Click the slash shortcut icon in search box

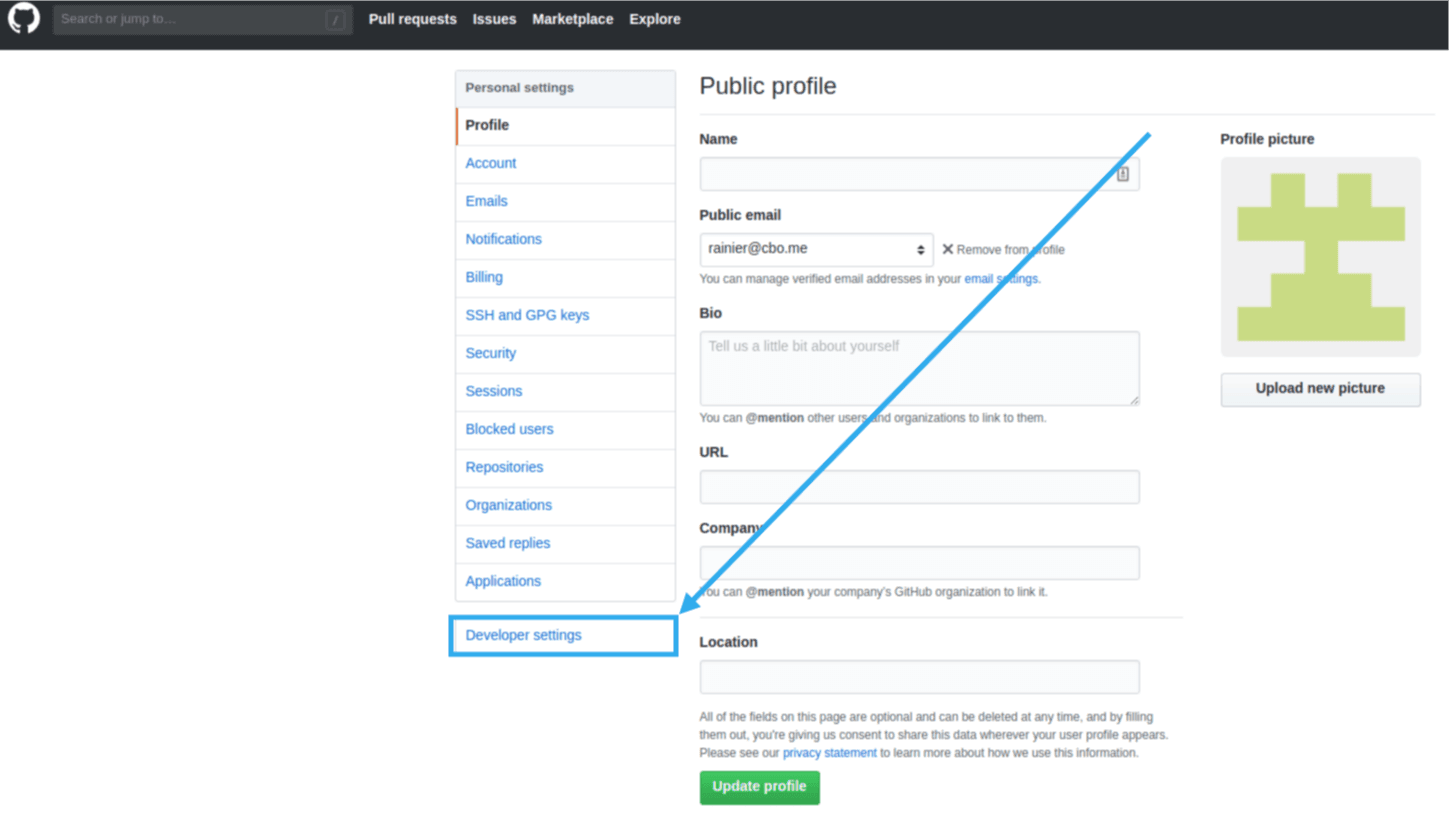point(336,20)
